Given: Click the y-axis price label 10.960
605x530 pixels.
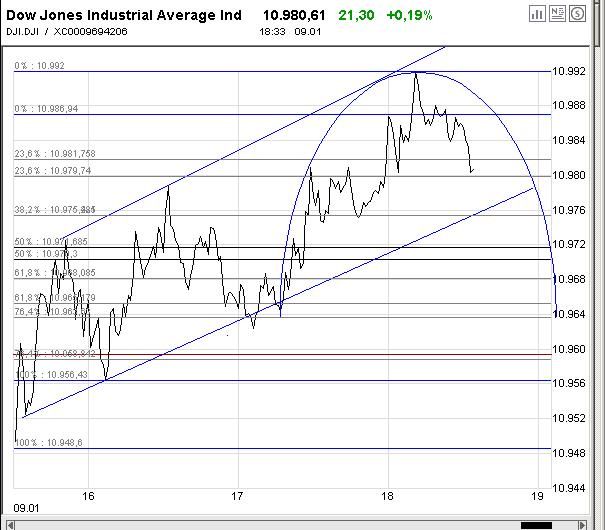Looking at the screenshot, I should click(569, 349).
